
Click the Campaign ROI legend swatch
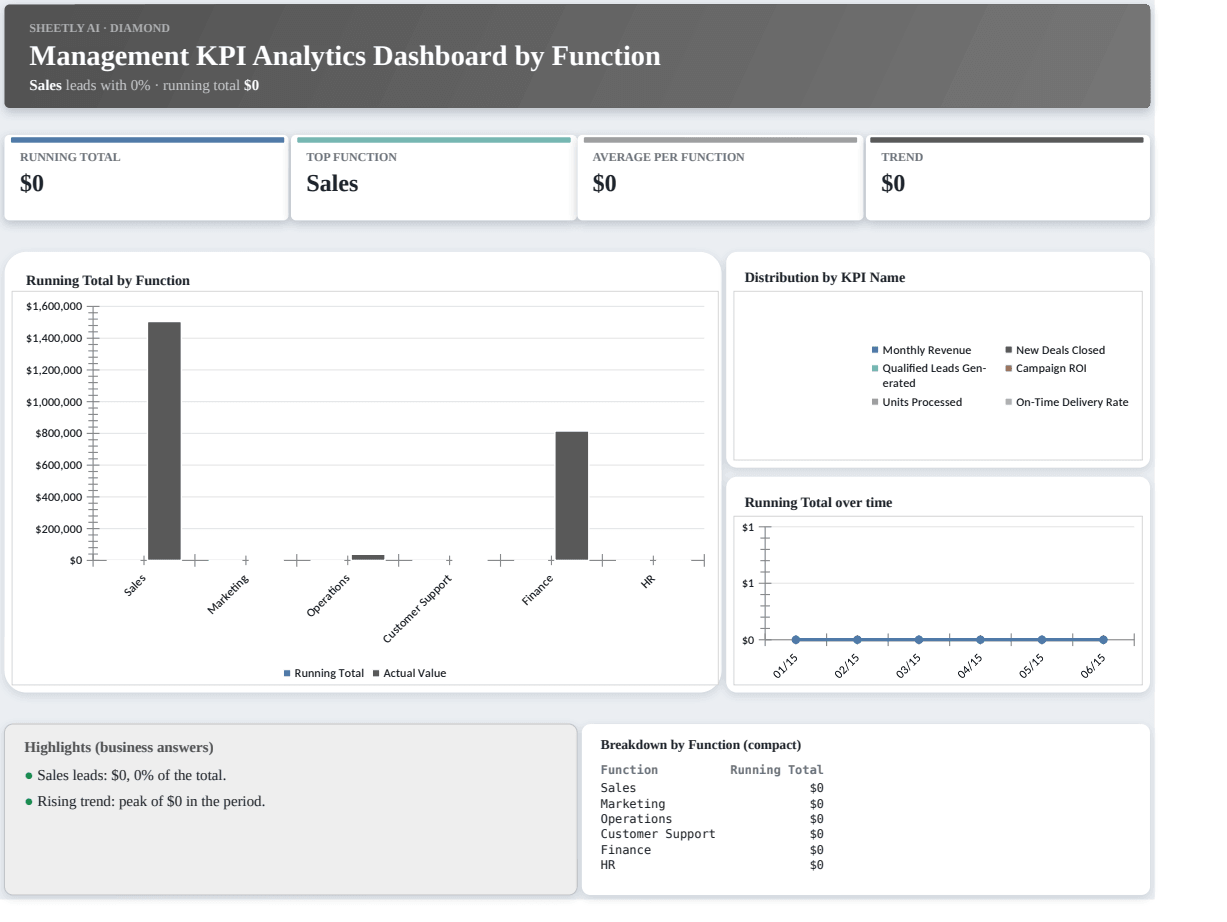[x=1009, y=368]
